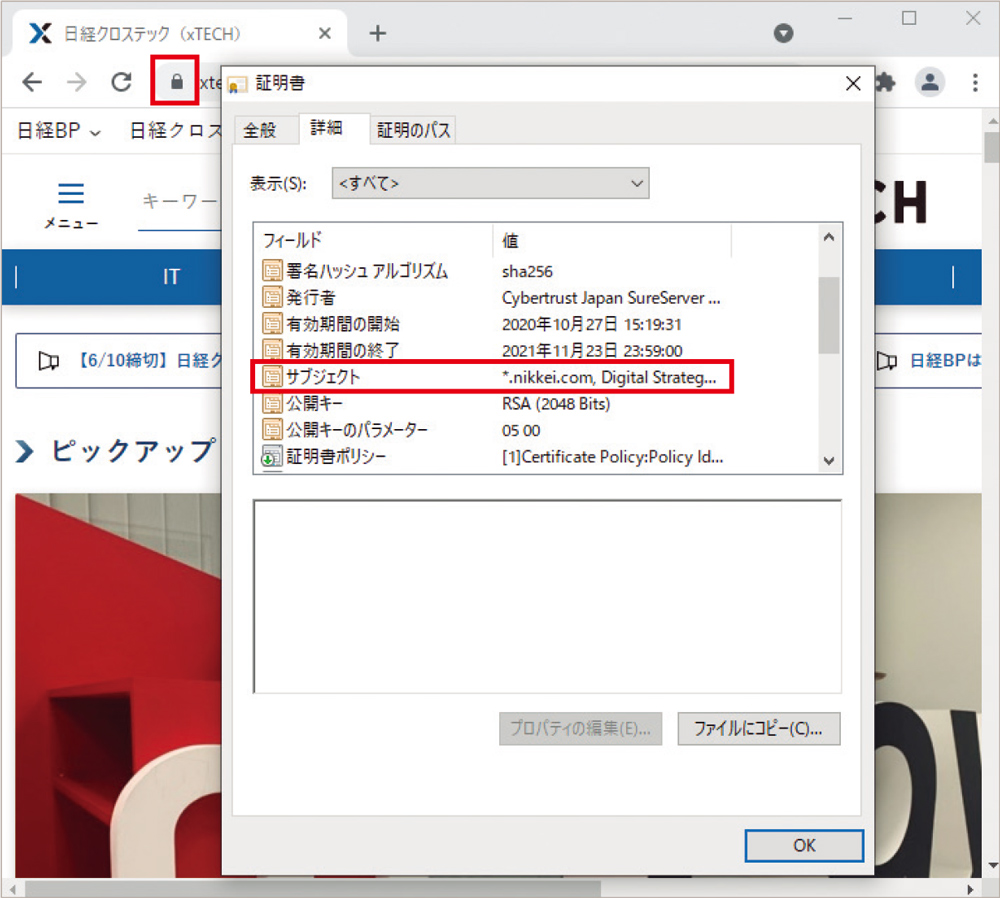Viewport: 1000px width, 898px height.
Task: Select value 2020年10月27日 15:19:31
Action: point(591,324)
